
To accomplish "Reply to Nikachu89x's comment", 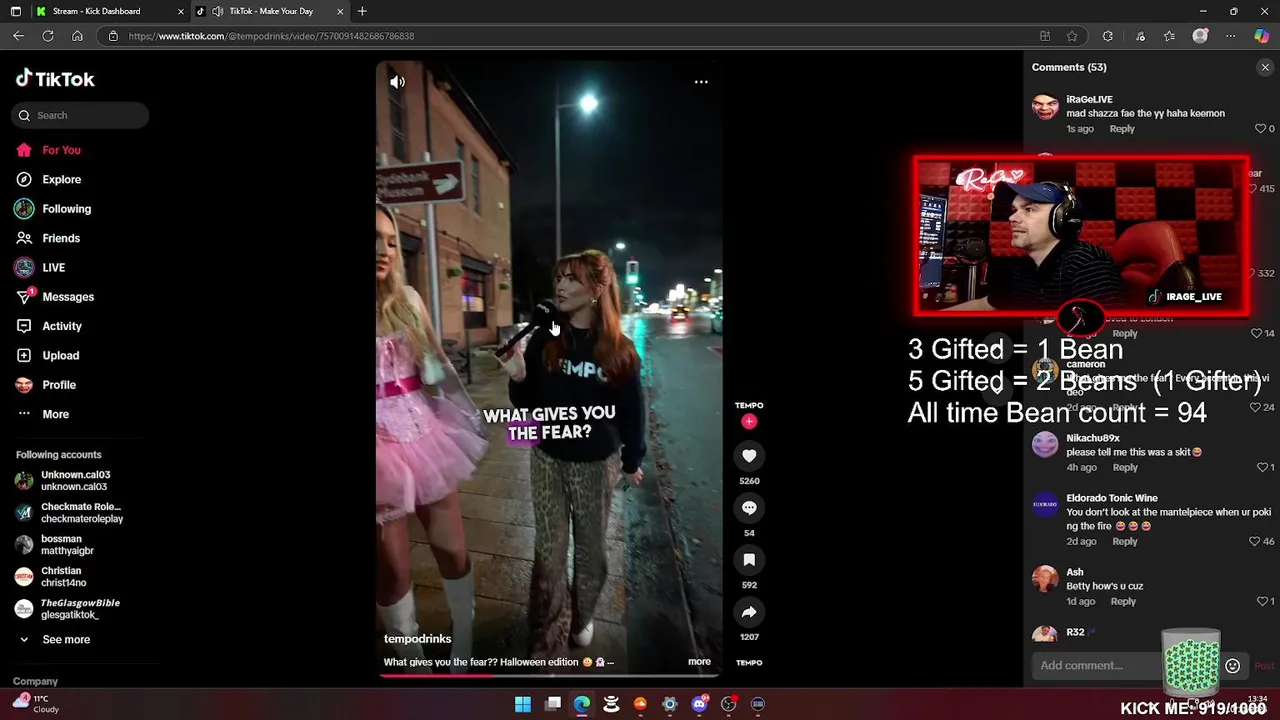I will point(1125,467).
